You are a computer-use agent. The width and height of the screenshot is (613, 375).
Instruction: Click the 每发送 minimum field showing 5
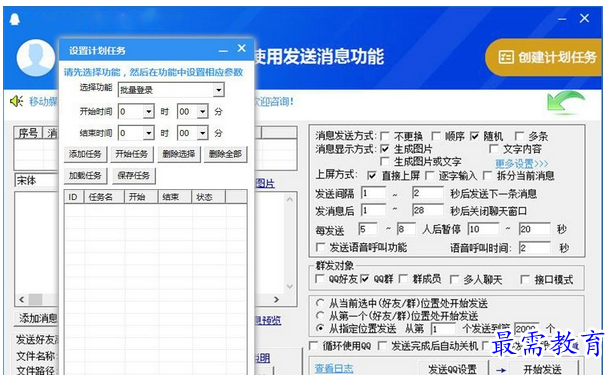(x=367, y=229)
